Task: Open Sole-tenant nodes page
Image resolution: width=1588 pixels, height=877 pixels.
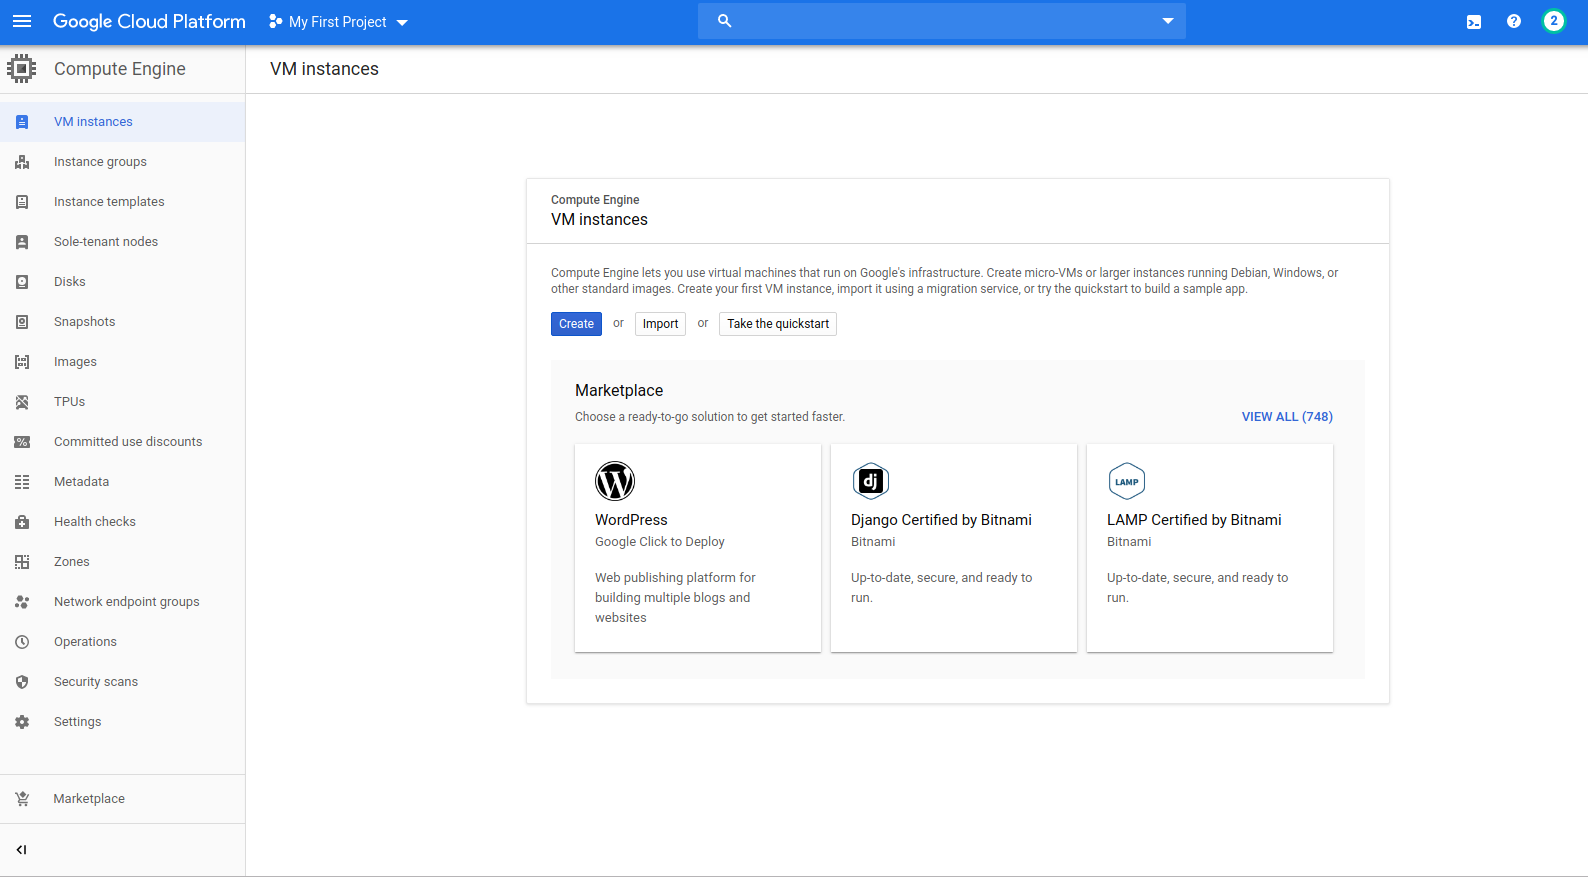Action: (x=122, y=242)
